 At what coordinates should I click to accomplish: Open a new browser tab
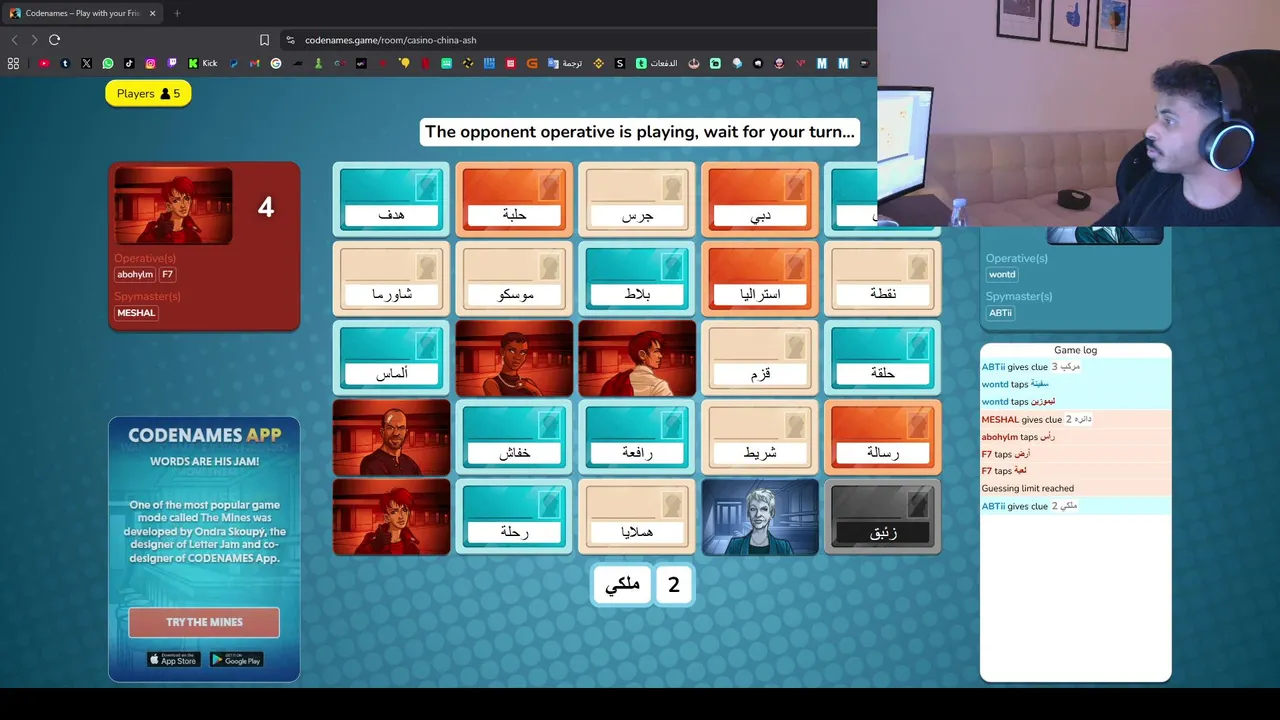point(177,13)
